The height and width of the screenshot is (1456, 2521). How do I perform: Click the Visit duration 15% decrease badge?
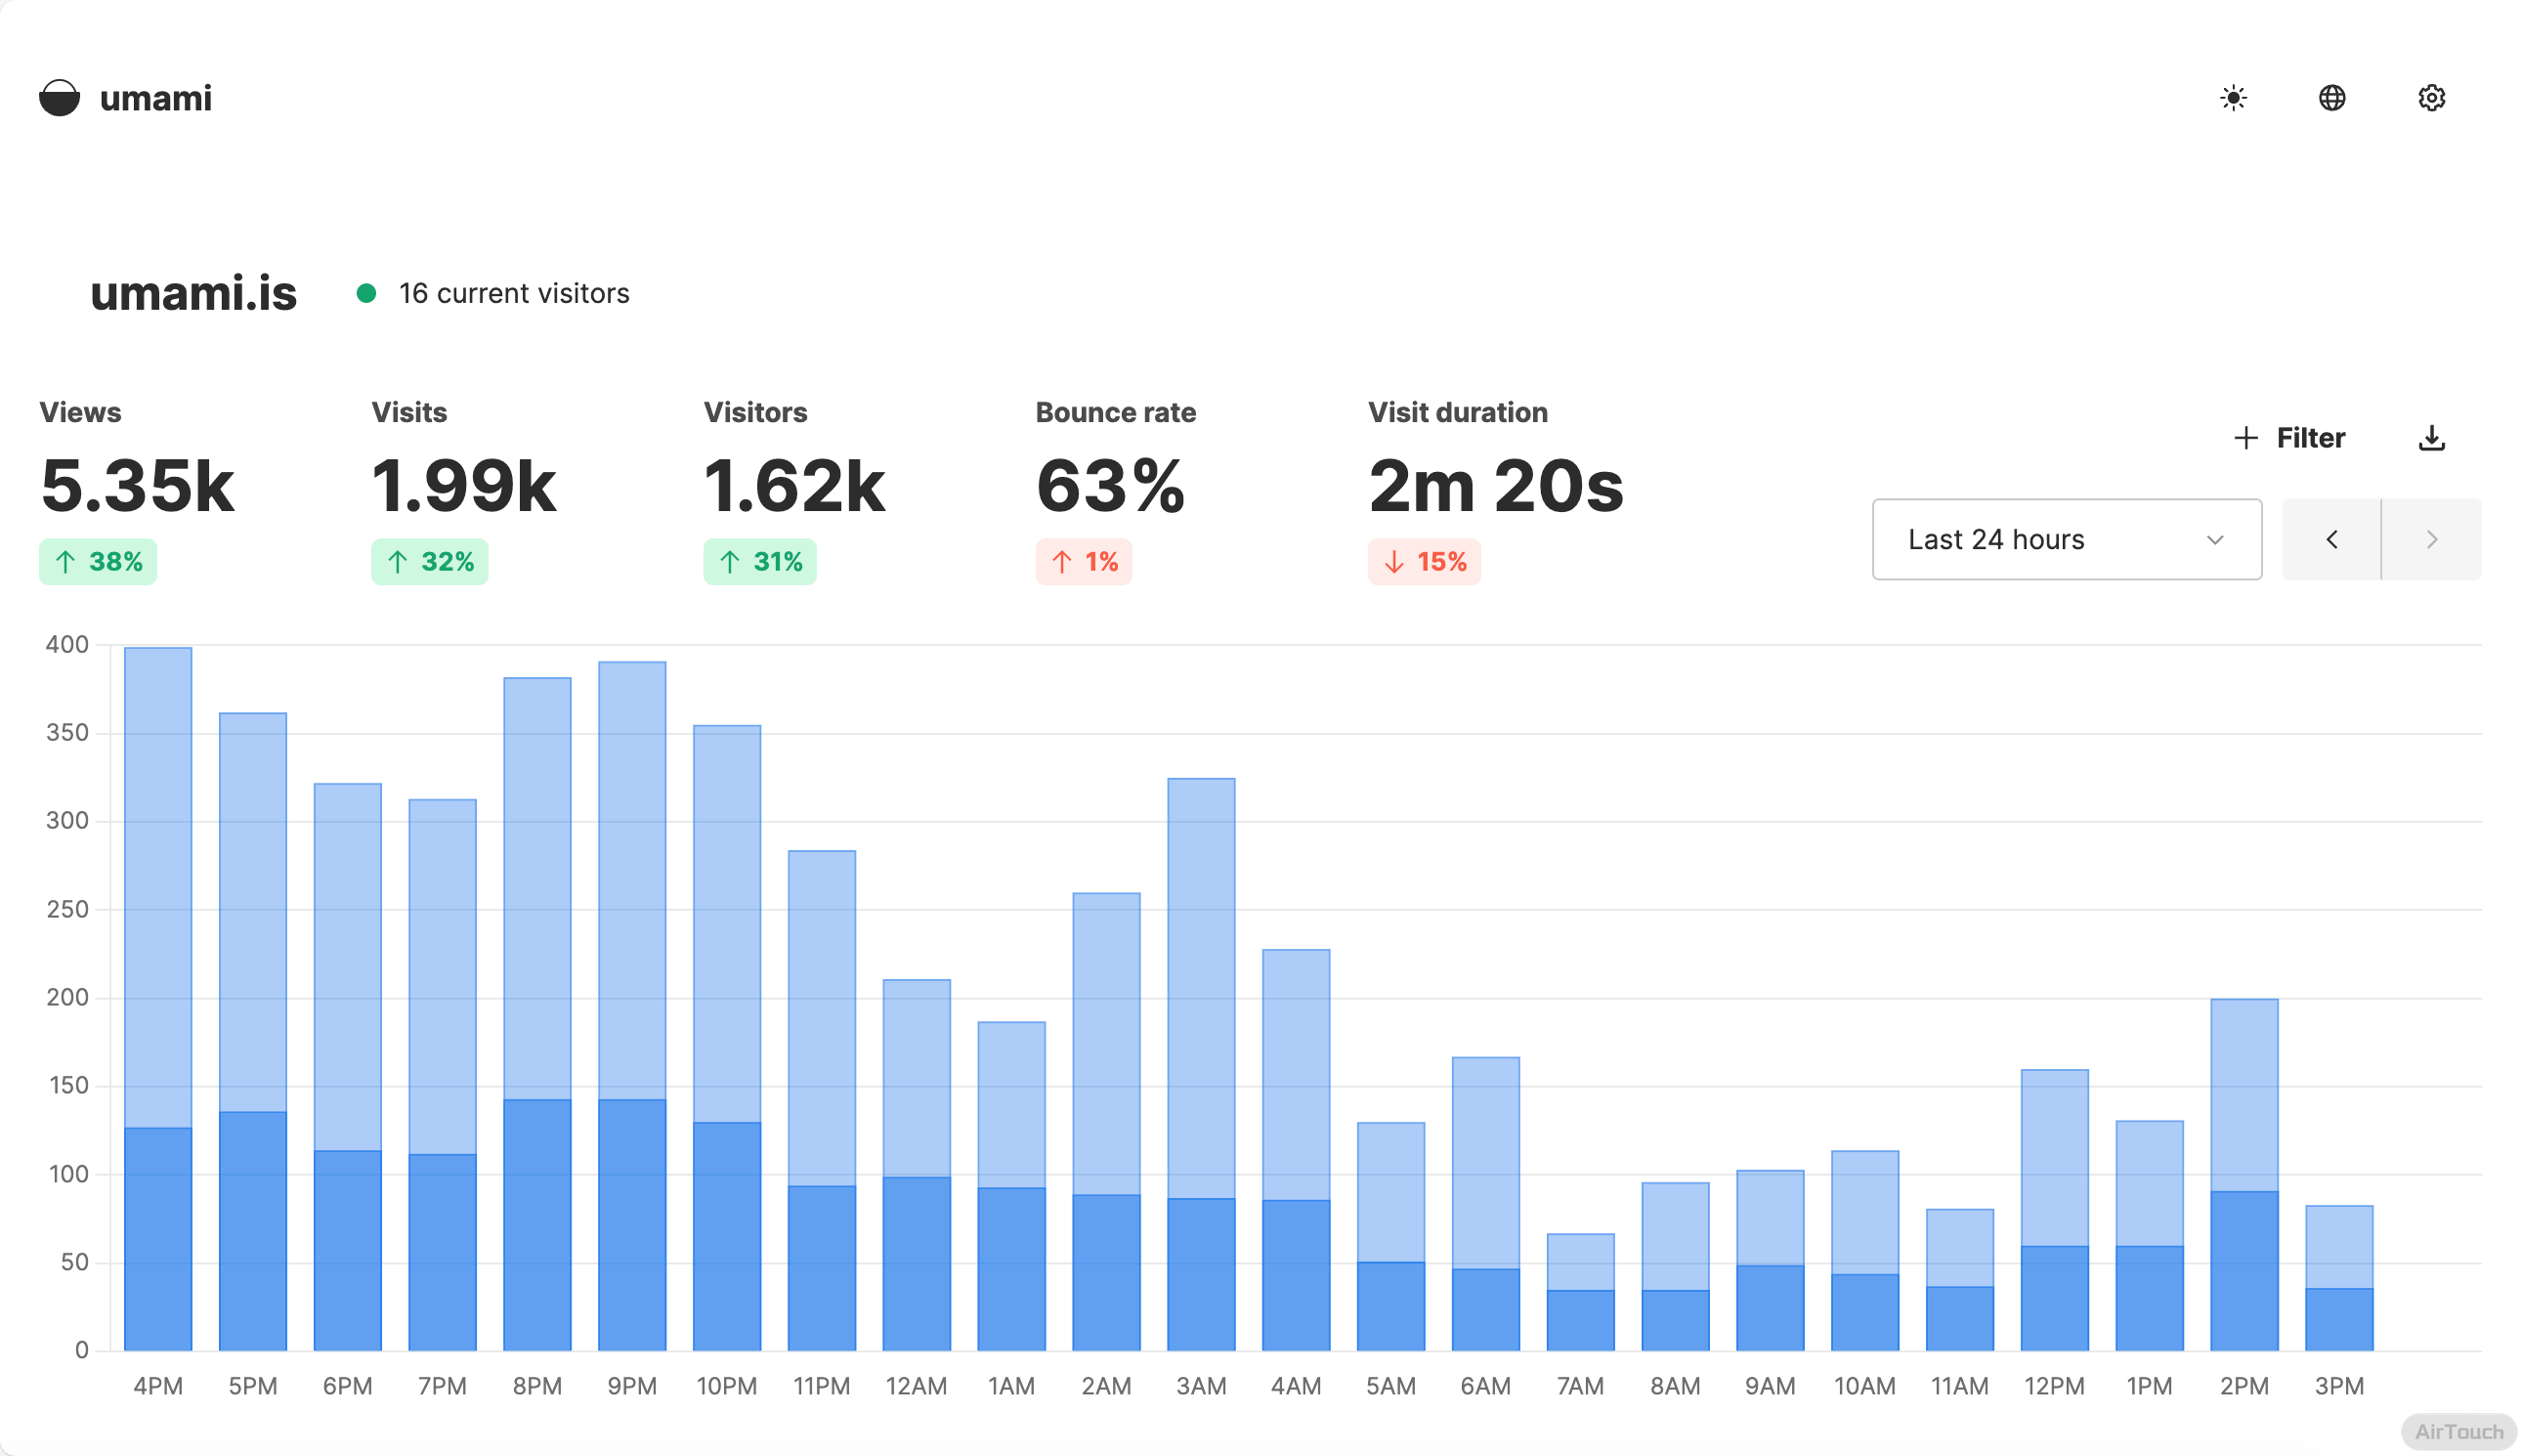pyautogui.click(x=1423, y=562)
